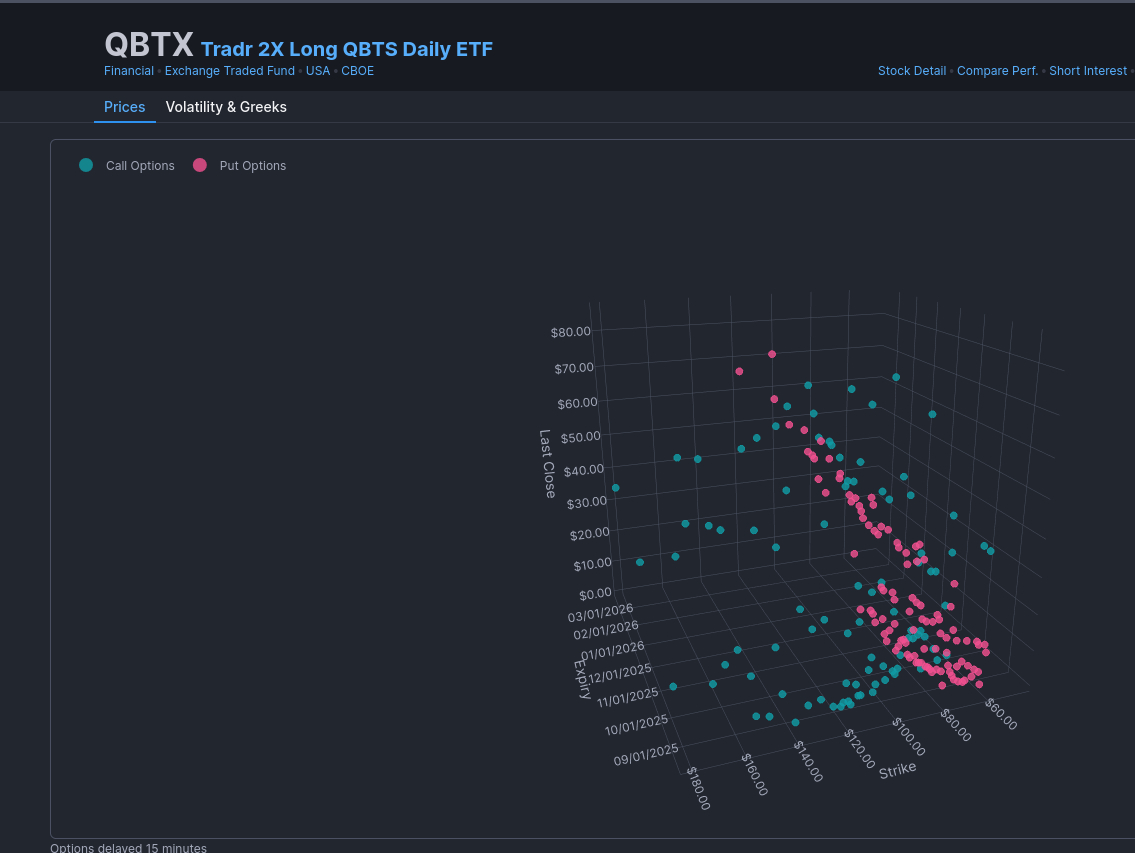The width and height of the screenshot is (1135, 853).
Task: Click the 03/01/2026 expiry axis label
Action: click(600, 613)
